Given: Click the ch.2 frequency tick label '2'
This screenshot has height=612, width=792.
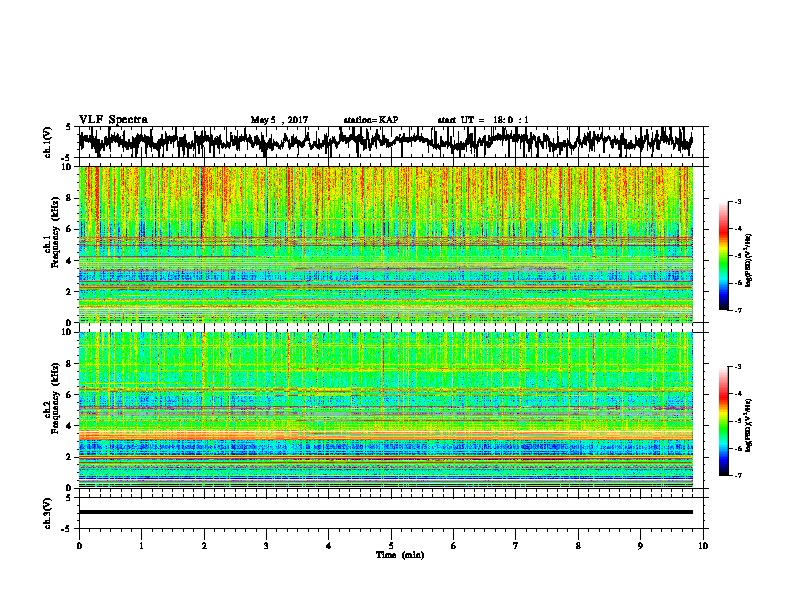Looking at the screenshot, I should point(70,457).
